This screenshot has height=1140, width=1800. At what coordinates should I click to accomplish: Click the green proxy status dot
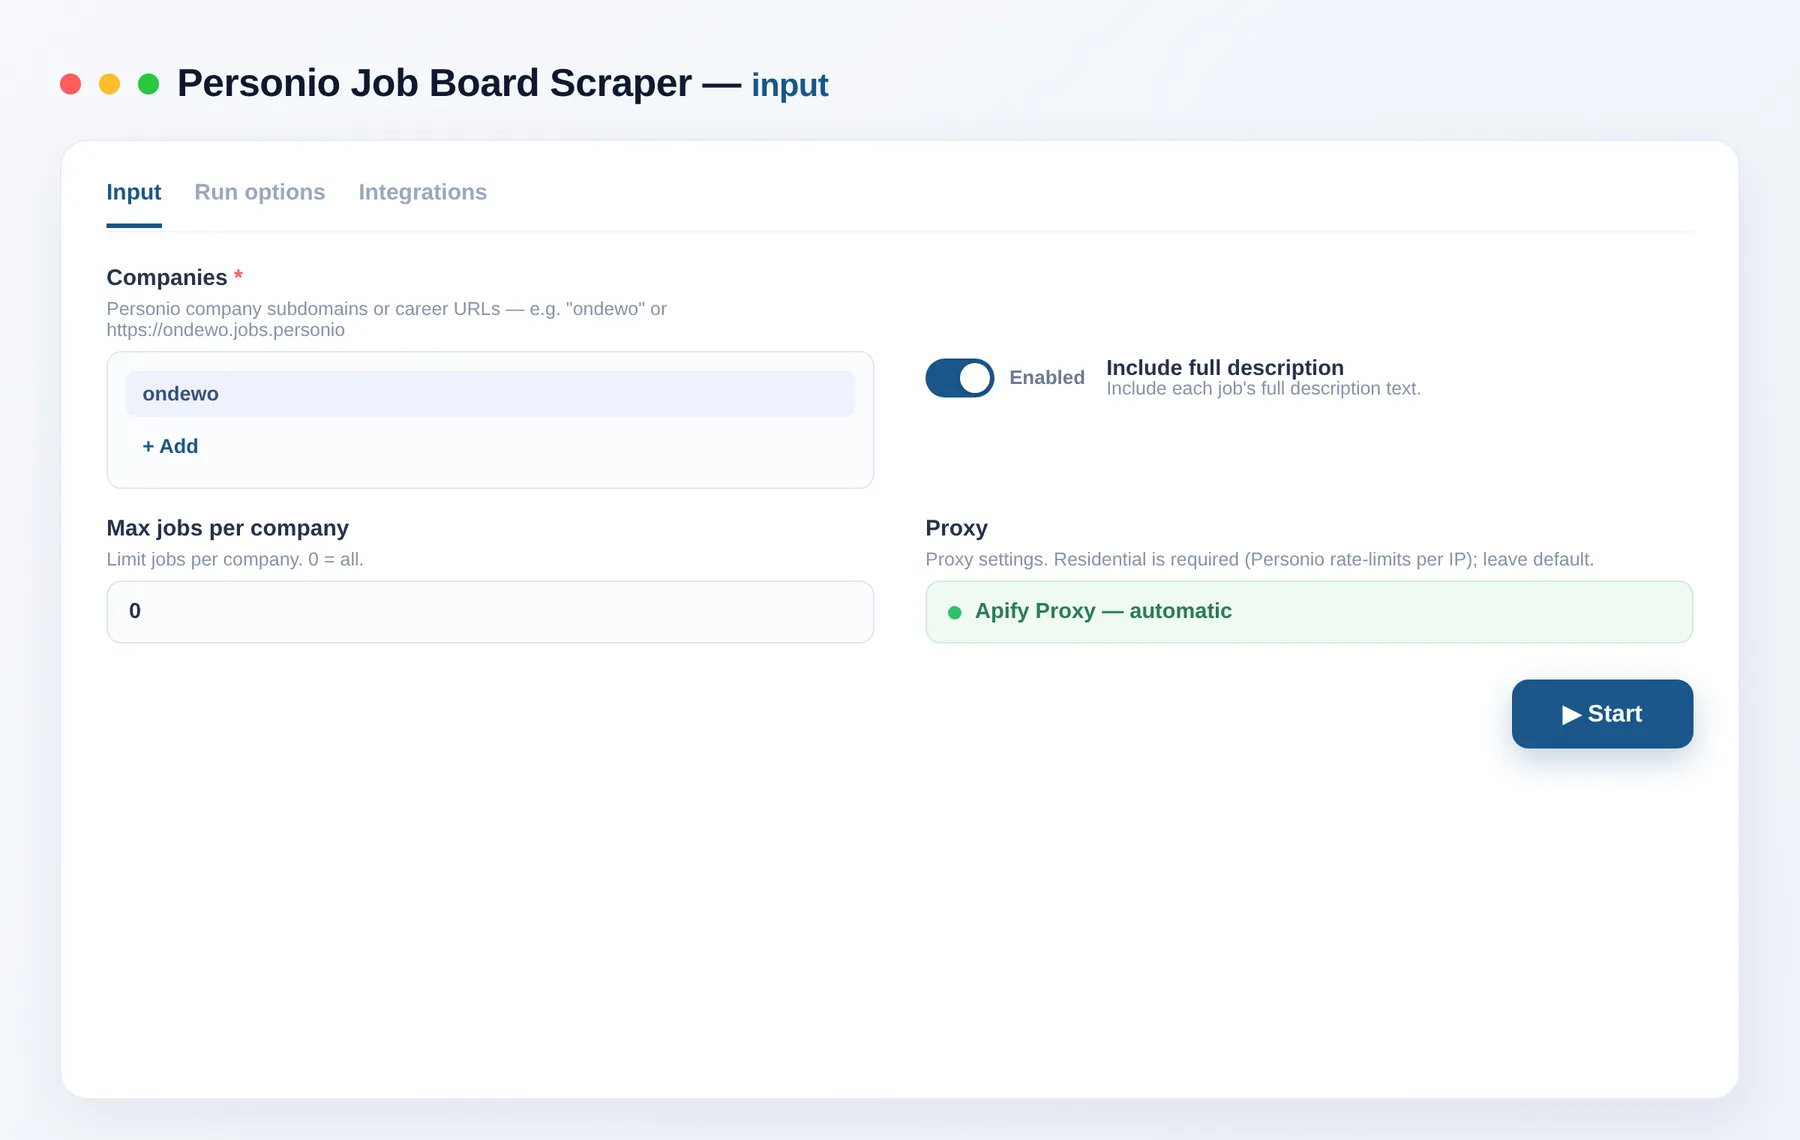tap(955, 612)
